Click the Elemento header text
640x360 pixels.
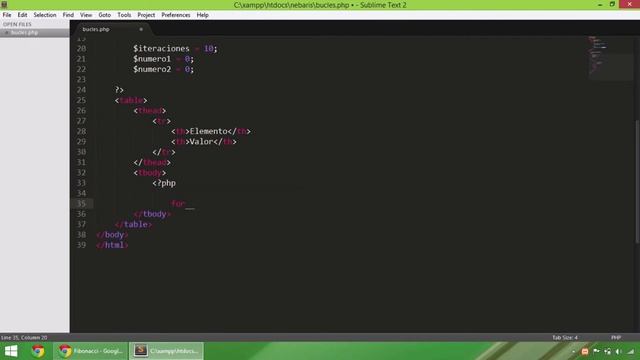coord(208,131)
